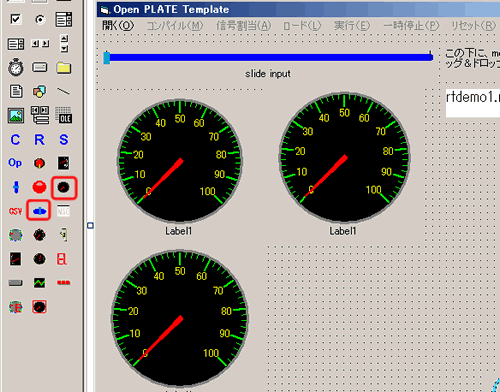Select the blue Op tool icon
This screenshot has height=392, width=500.
click(15, 163)
